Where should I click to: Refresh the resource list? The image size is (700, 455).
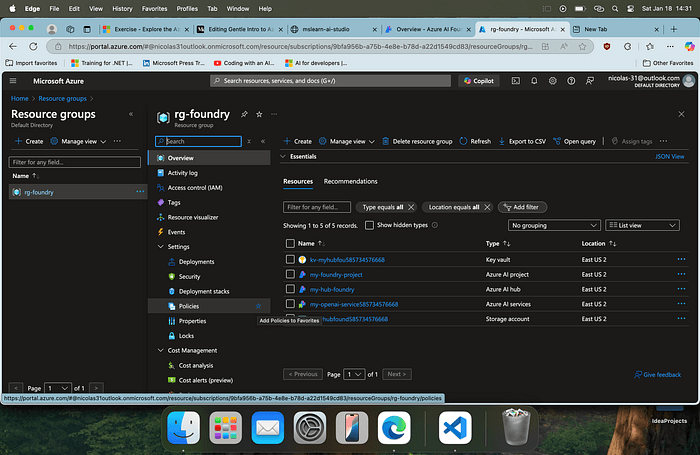475,141
